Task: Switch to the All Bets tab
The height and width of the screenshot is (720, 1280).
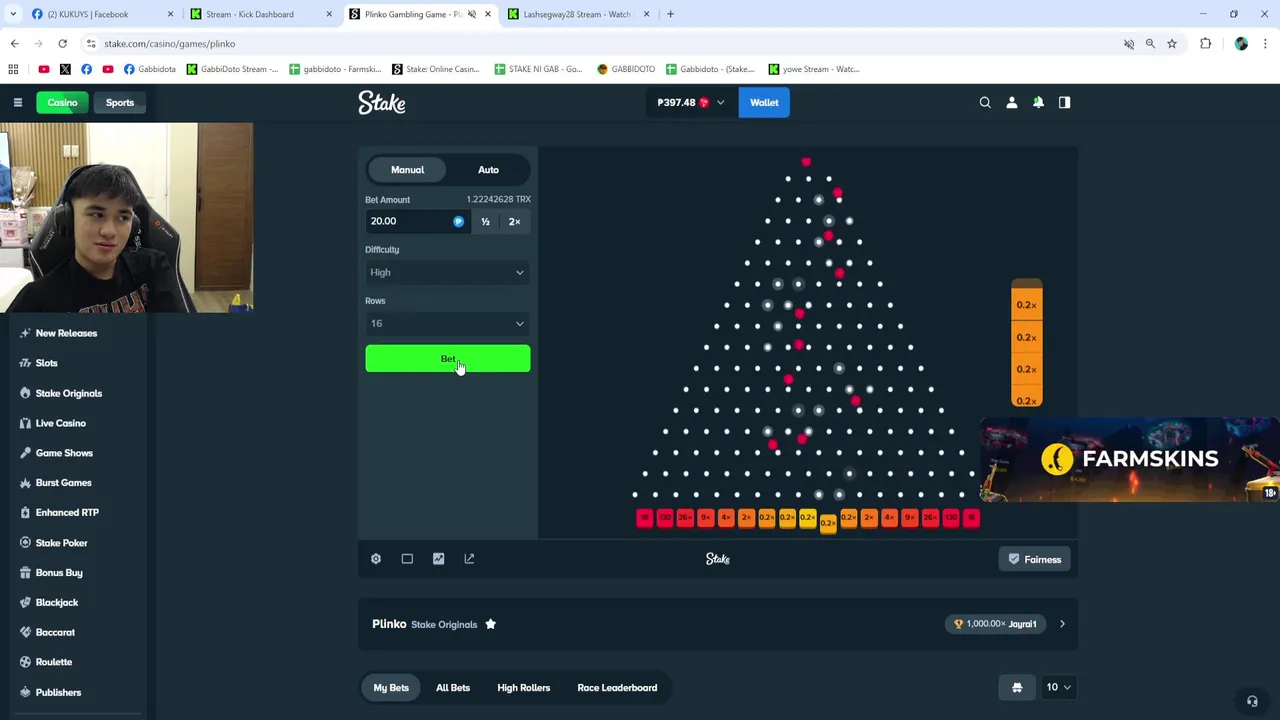Action: pos(453,688)
